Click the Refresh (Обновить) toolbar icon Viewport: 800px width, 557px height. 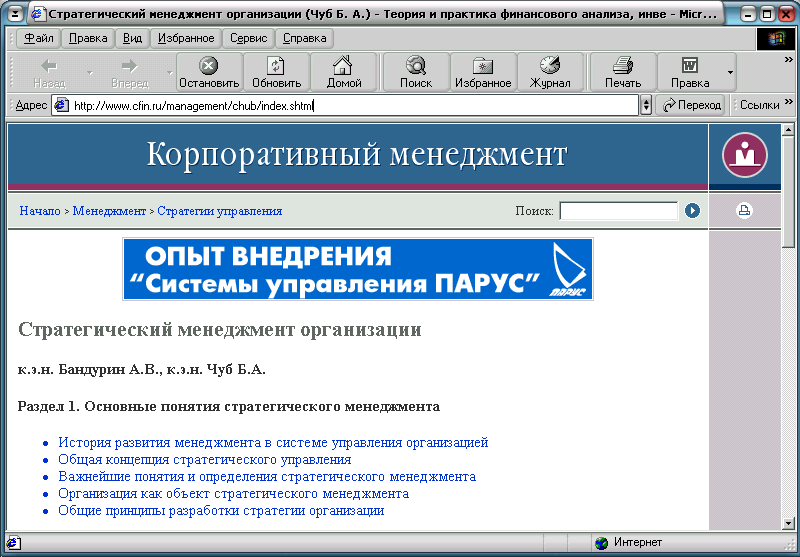click(x=276, y=71)
